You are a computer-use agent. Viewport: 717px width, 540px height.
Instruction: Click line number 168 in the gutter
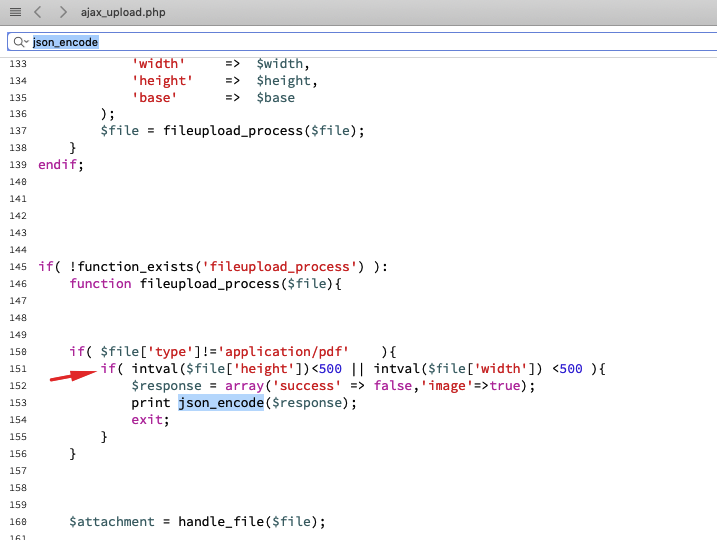pyautogui.click(x=18, y=522)
